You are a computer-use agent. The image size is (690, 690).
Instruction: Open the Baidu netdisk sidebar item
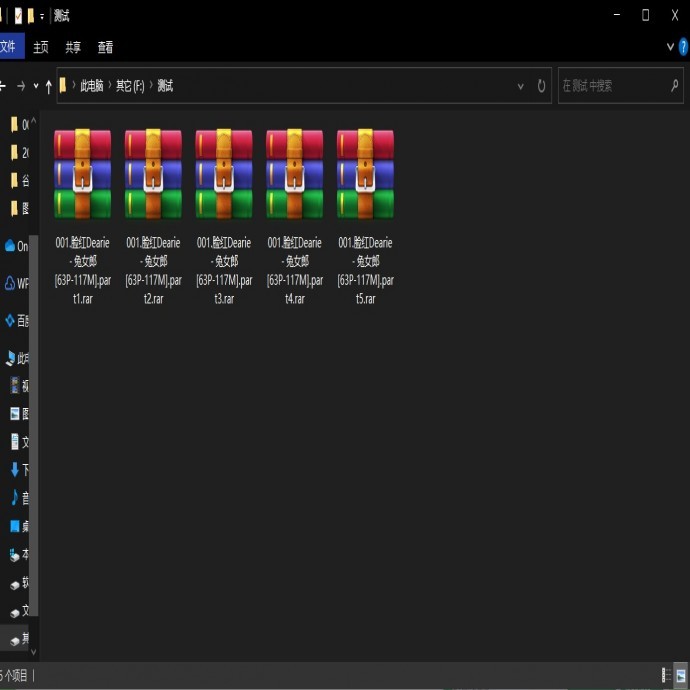16,320
